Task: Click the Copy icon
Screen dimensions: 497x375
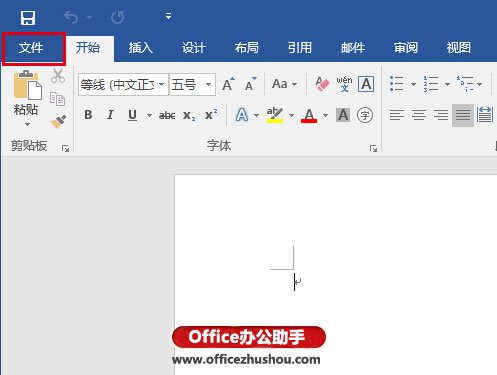Action: (x=57, y=99)
